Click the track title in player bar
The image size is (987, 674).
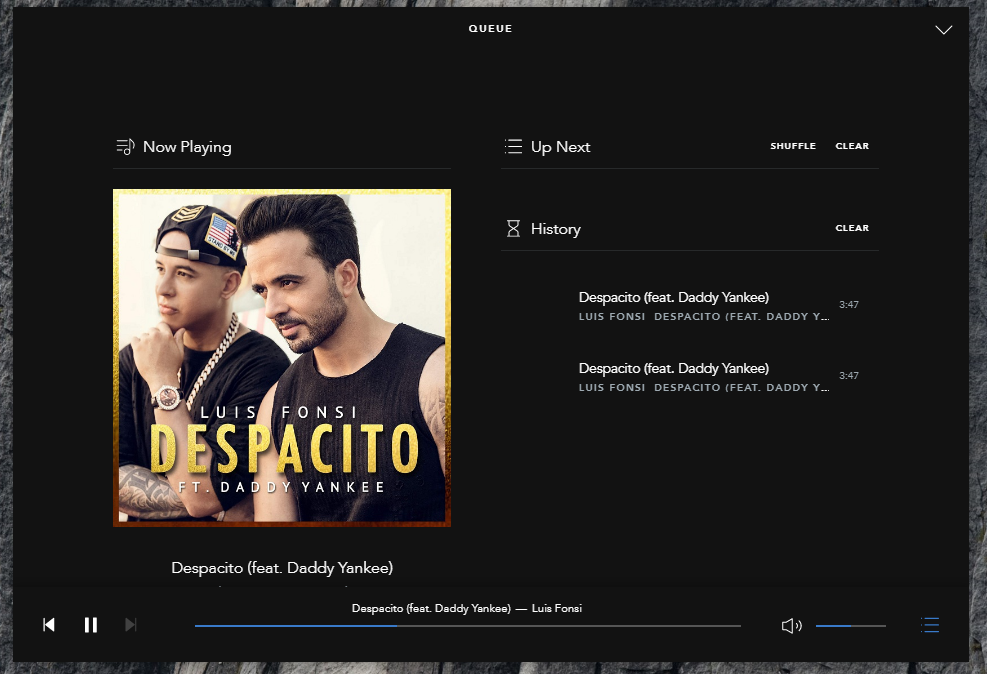tap(431, 609)
